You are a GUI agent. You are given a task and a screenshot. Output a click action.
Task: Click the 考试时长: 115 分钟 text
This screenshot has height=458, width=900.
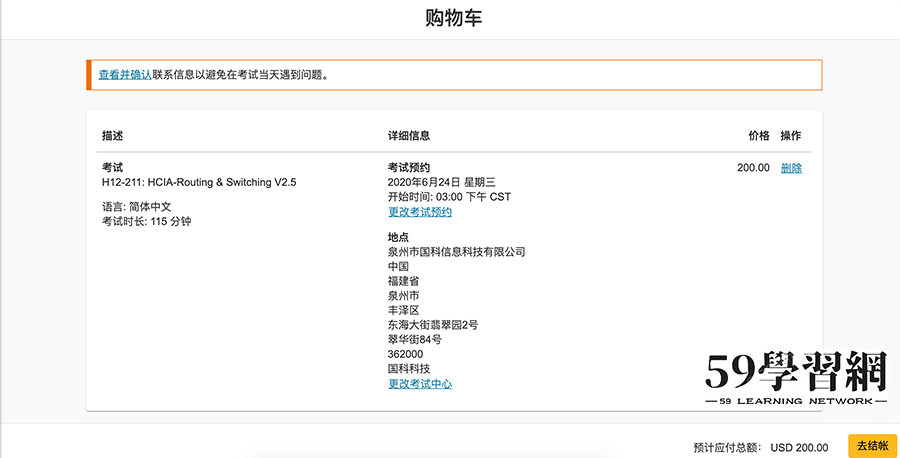146,221
